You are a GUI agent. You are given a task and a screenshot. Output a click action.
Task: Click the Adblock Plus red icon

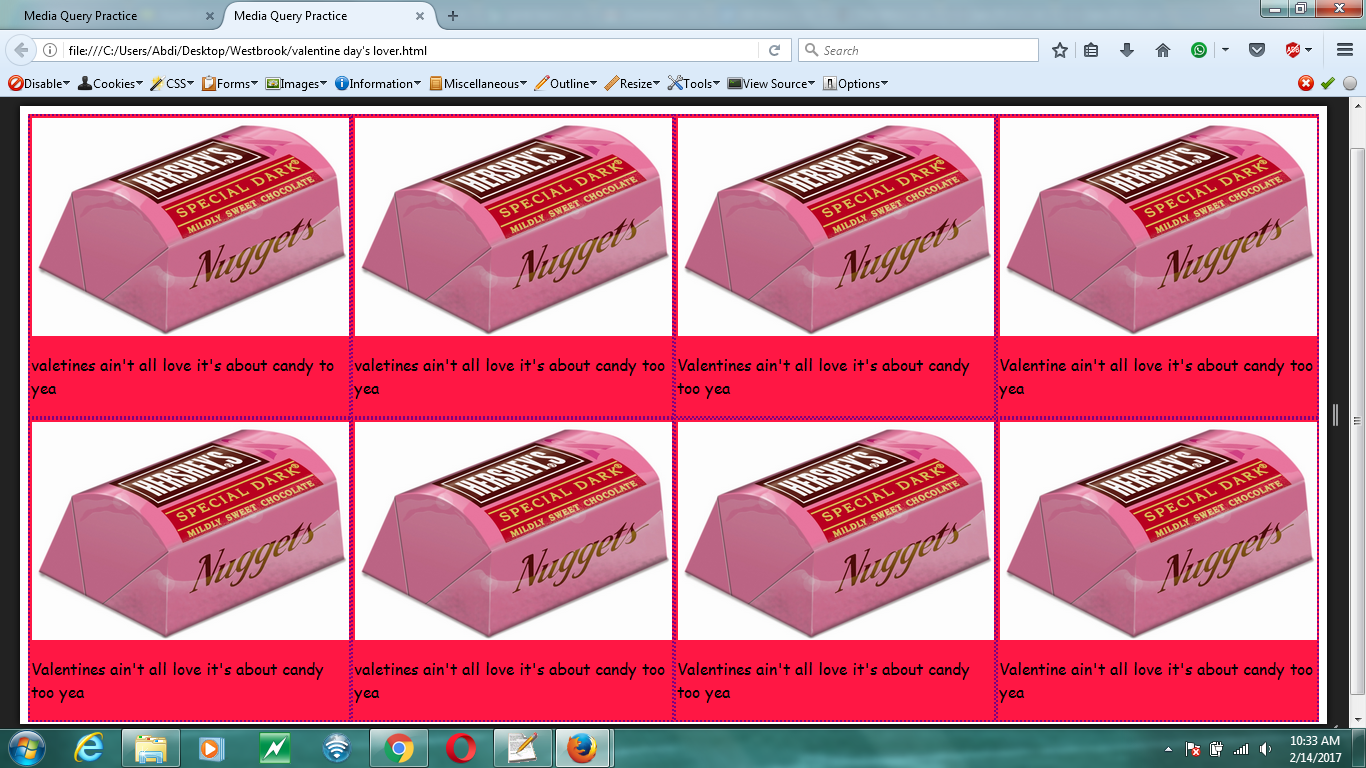pos(1292,50)
